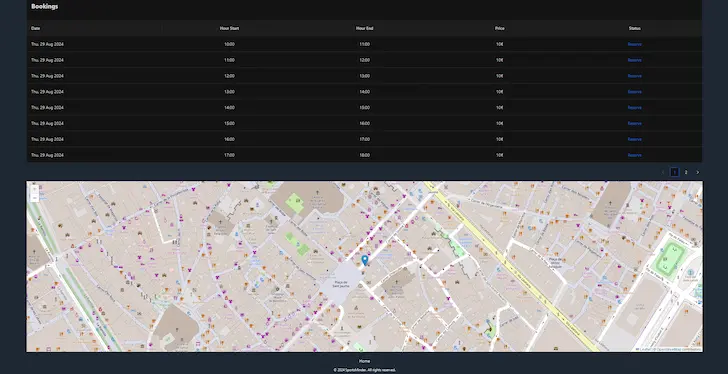Click the Hour Start column header
This screenshot has height=374, width=728.
coord(229,28)
